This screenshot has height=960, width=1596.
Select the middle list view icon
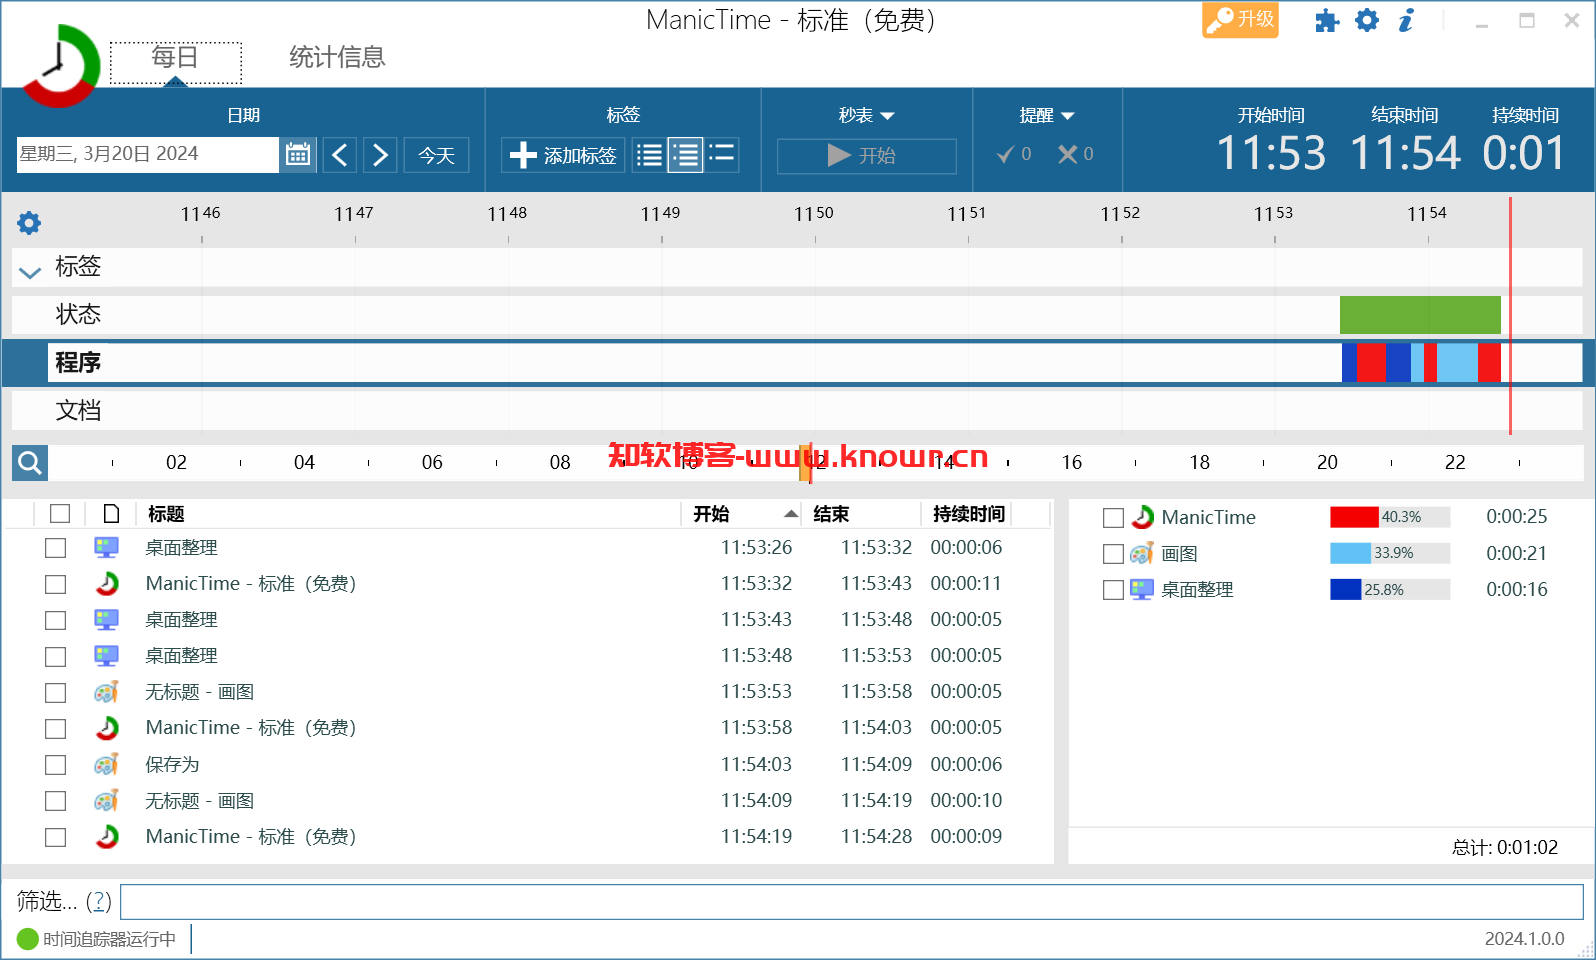pyautogui.click(x=685, y=155)
